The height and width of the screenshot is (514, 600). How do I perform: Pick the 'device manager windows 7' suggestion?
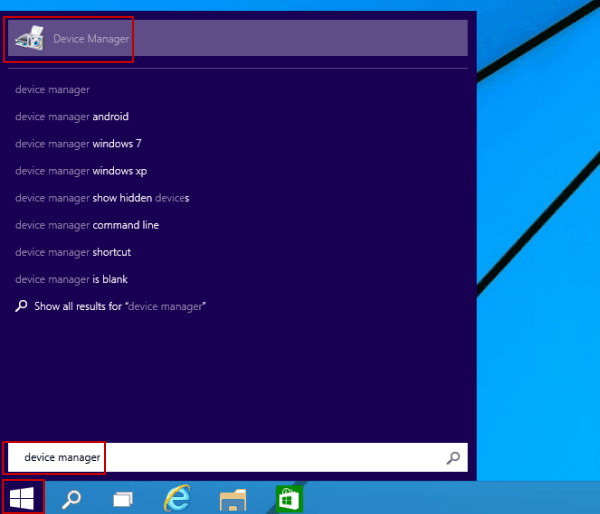(78, 144)
